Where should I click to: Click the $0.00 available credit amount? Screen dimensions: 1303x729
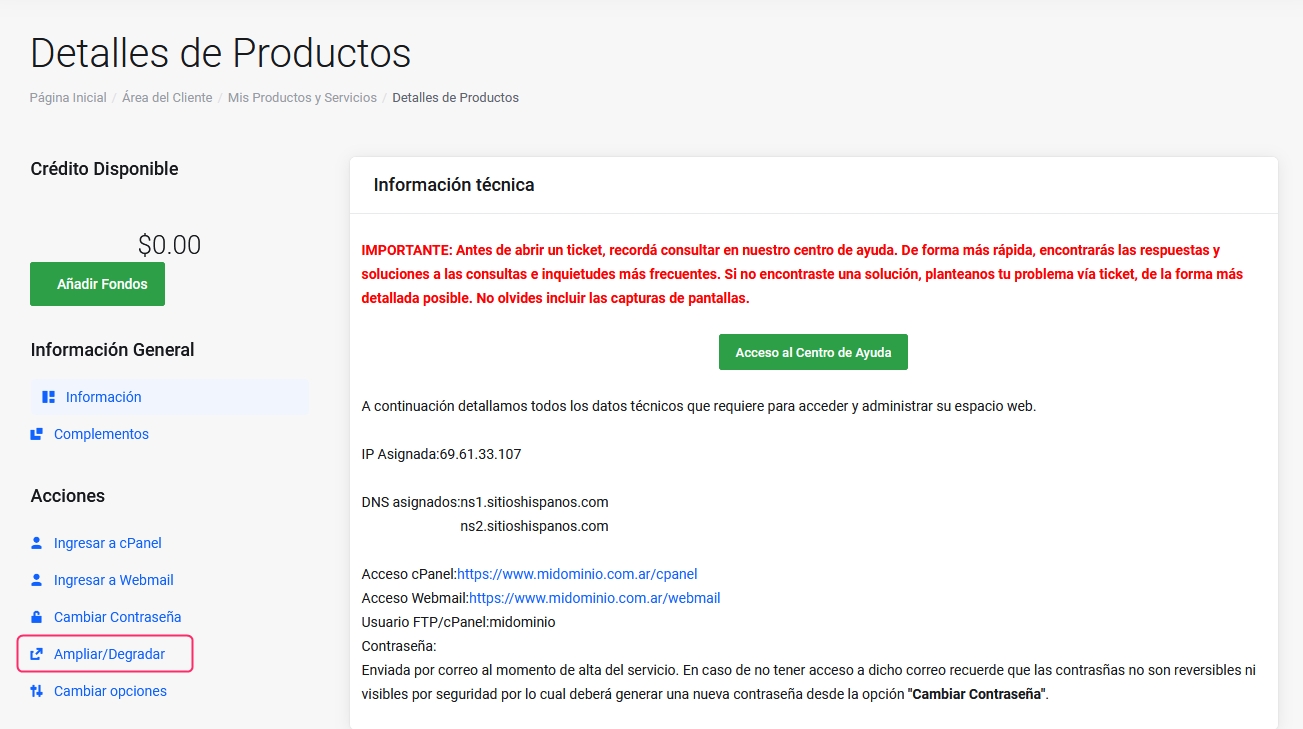tap(169, 245)
